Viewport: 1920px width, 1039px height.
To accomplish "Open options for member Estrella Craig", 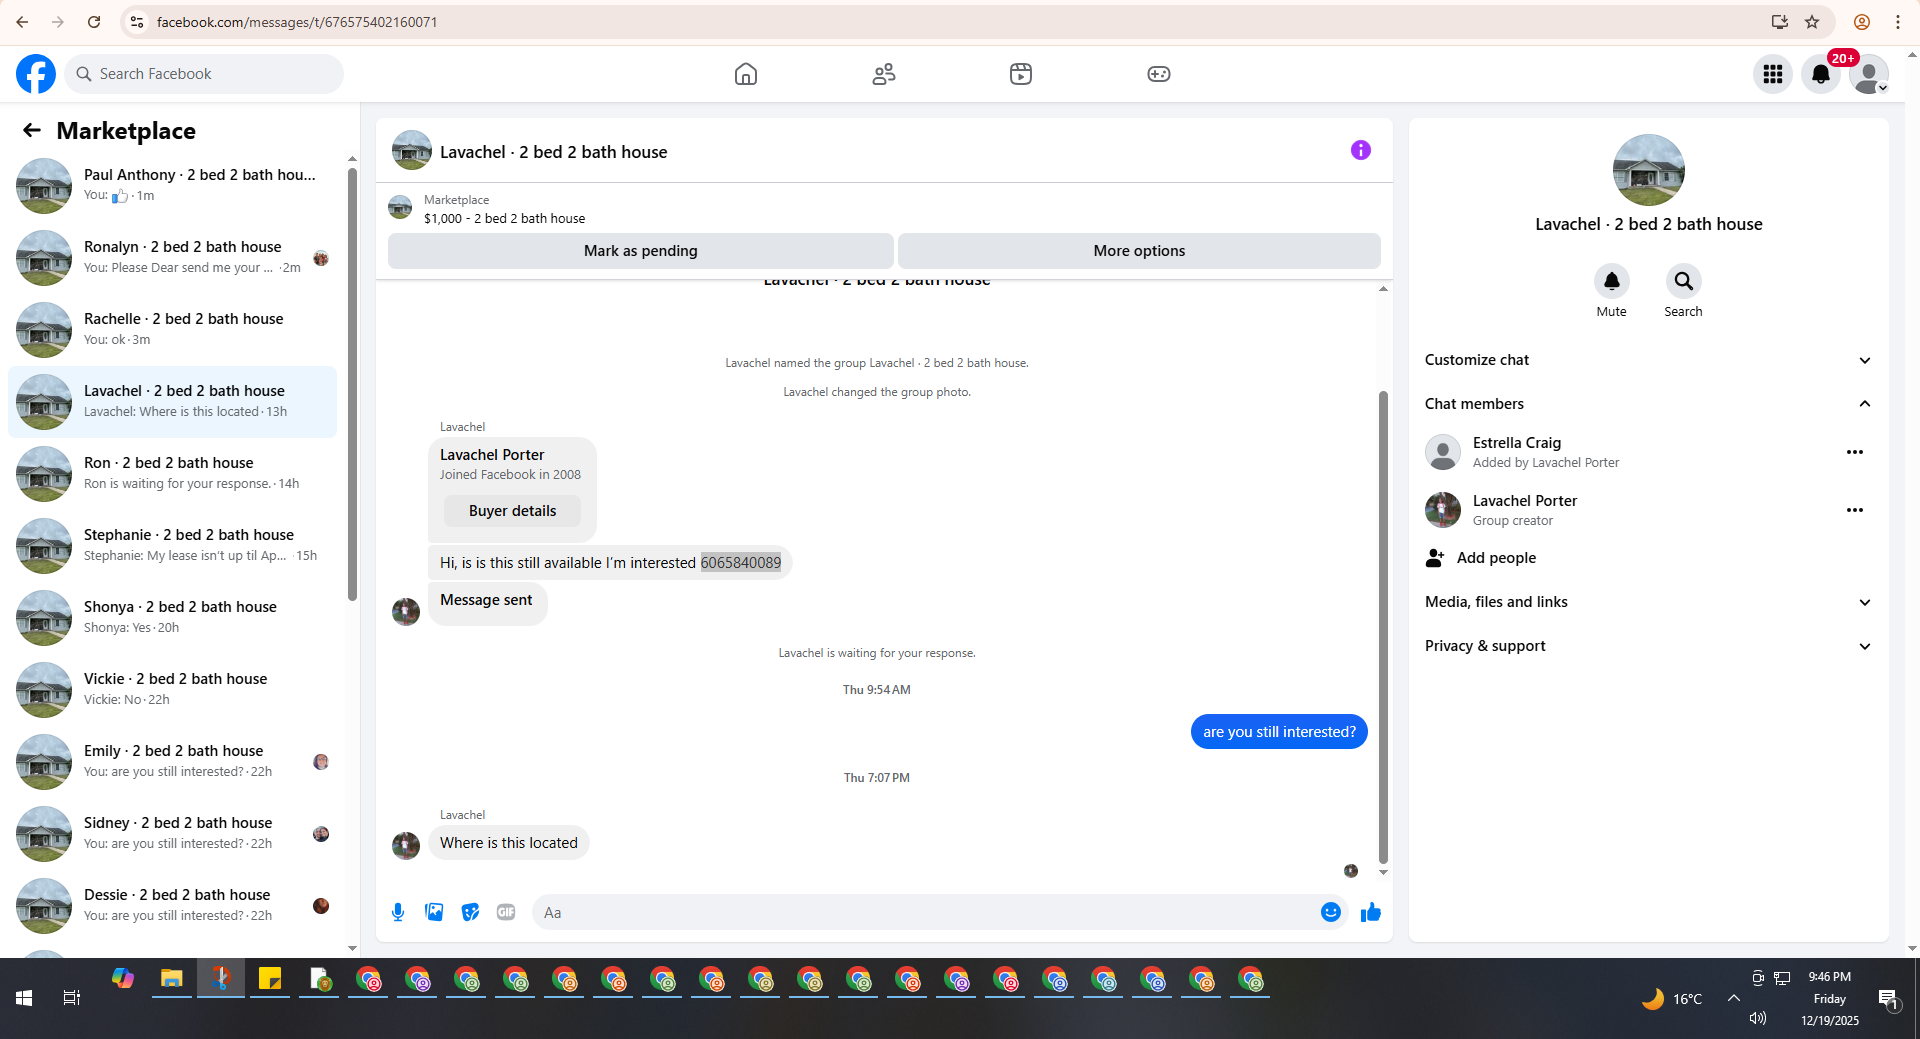I will click(1855, 452).
